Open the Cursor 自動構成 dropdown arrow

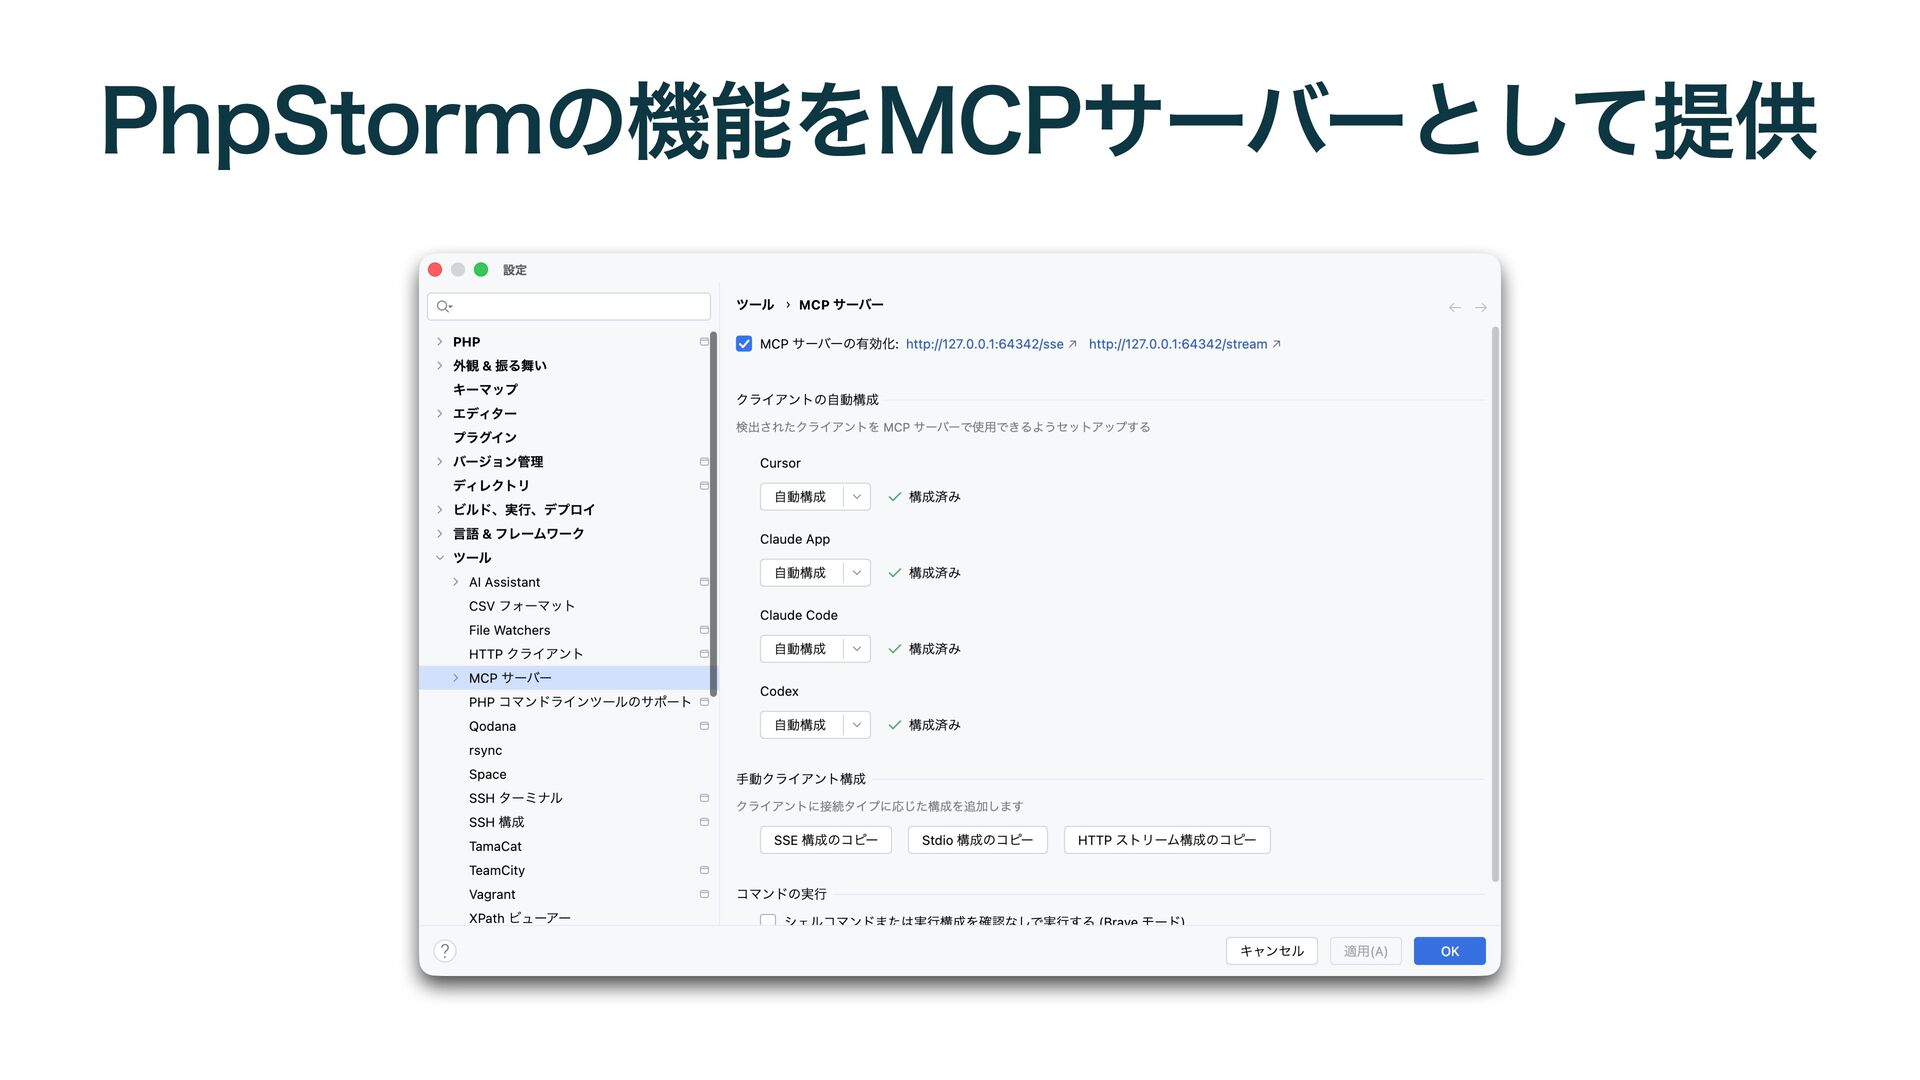click(x=857, y=497)
